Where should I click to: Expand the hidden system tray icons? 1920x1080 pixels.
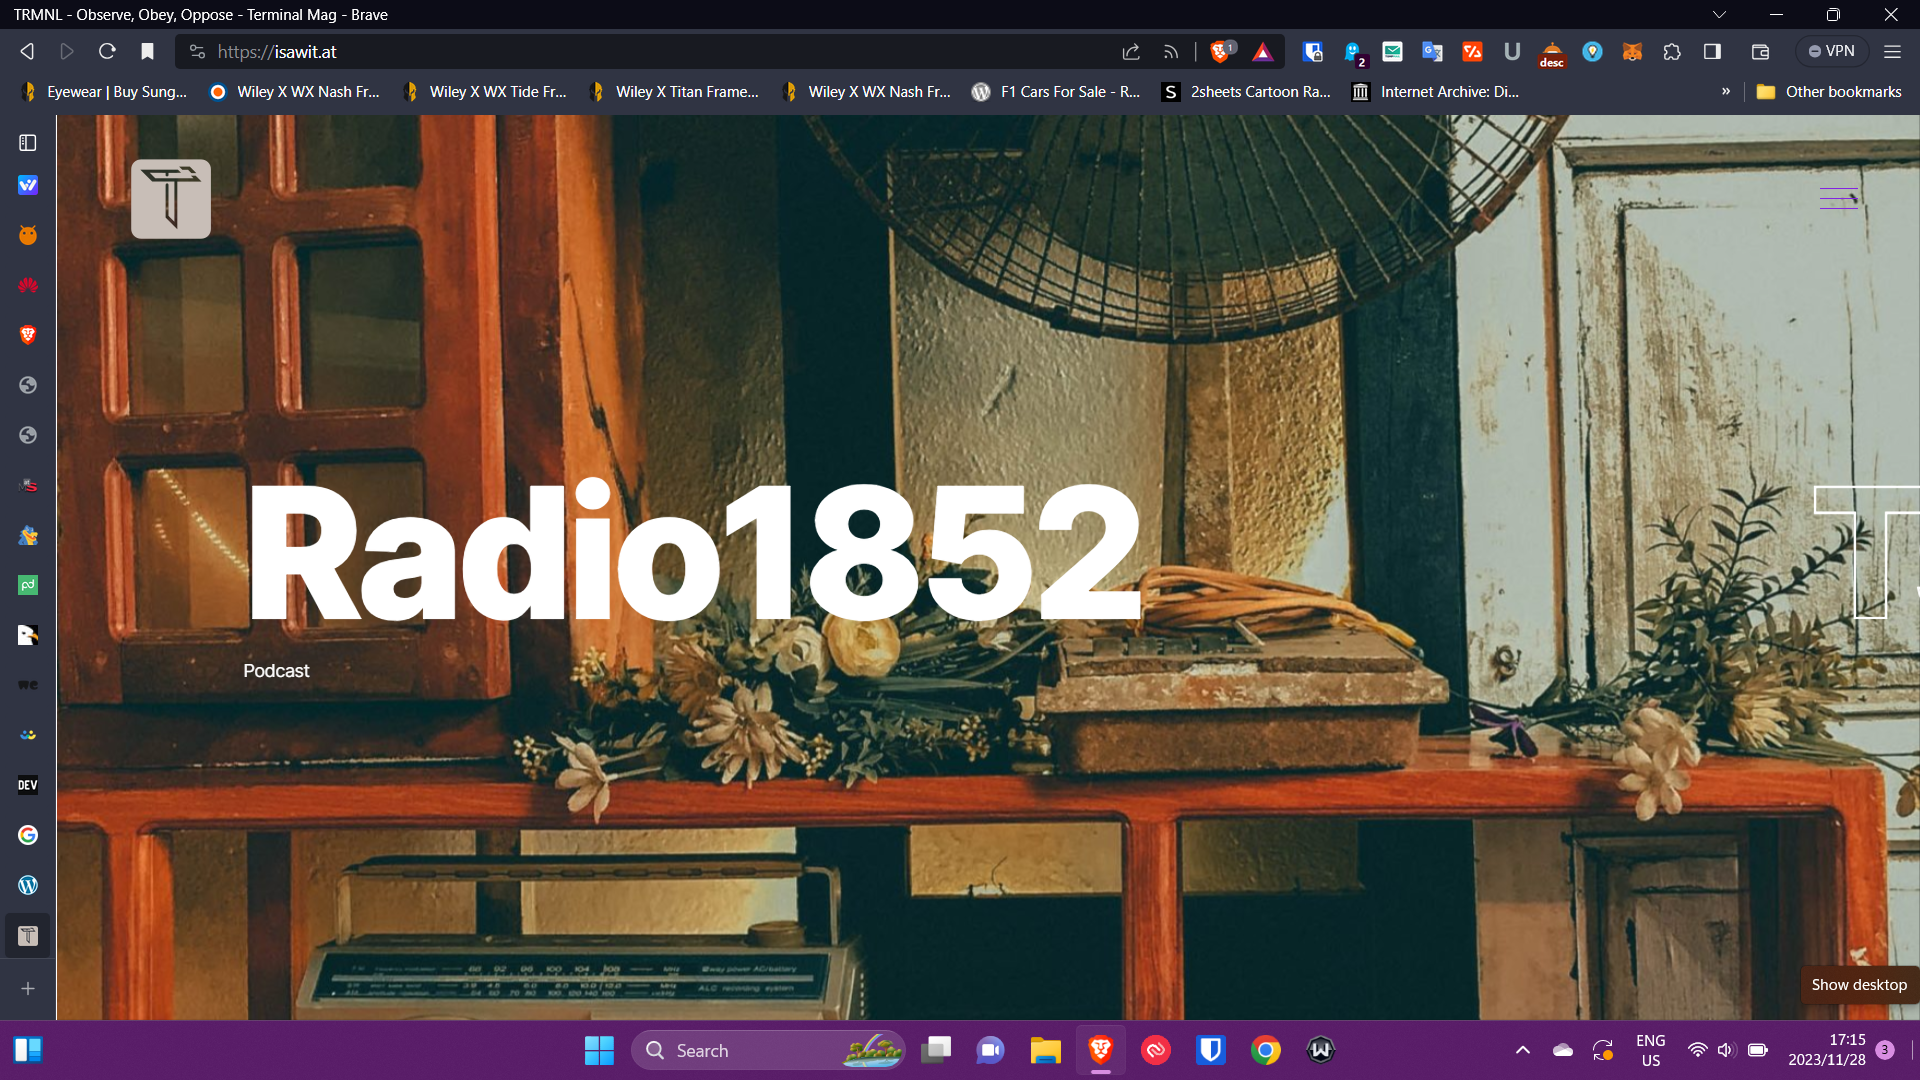1522,1050
